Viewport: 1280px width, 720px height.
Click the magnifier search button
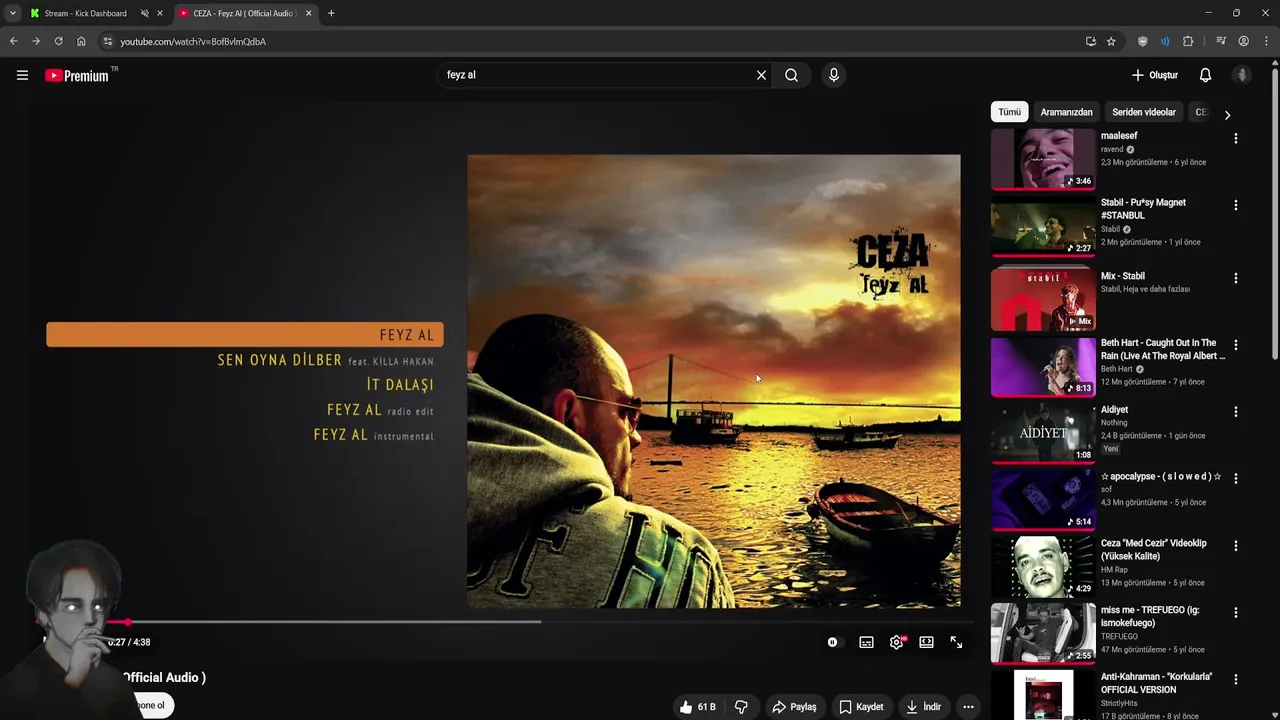point(791,75)
